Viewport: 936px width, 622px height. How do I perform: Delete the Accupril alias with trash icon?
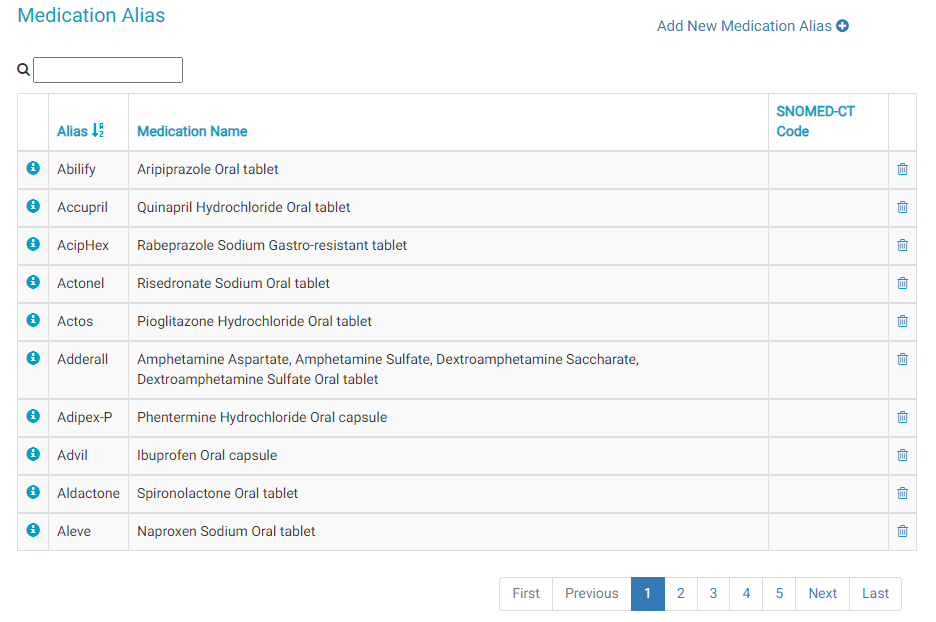tap(902, 207)
